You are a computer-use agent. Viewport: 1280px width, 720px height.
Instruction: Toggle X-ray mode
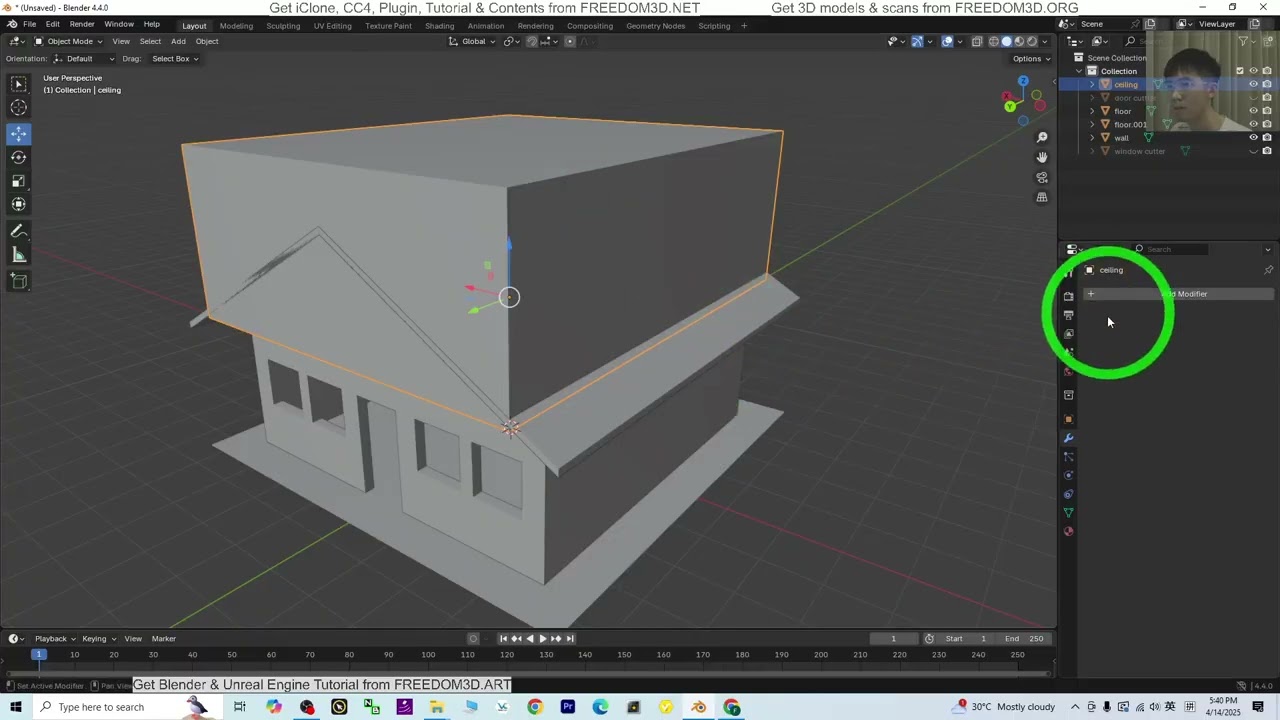tap(977, 41)
